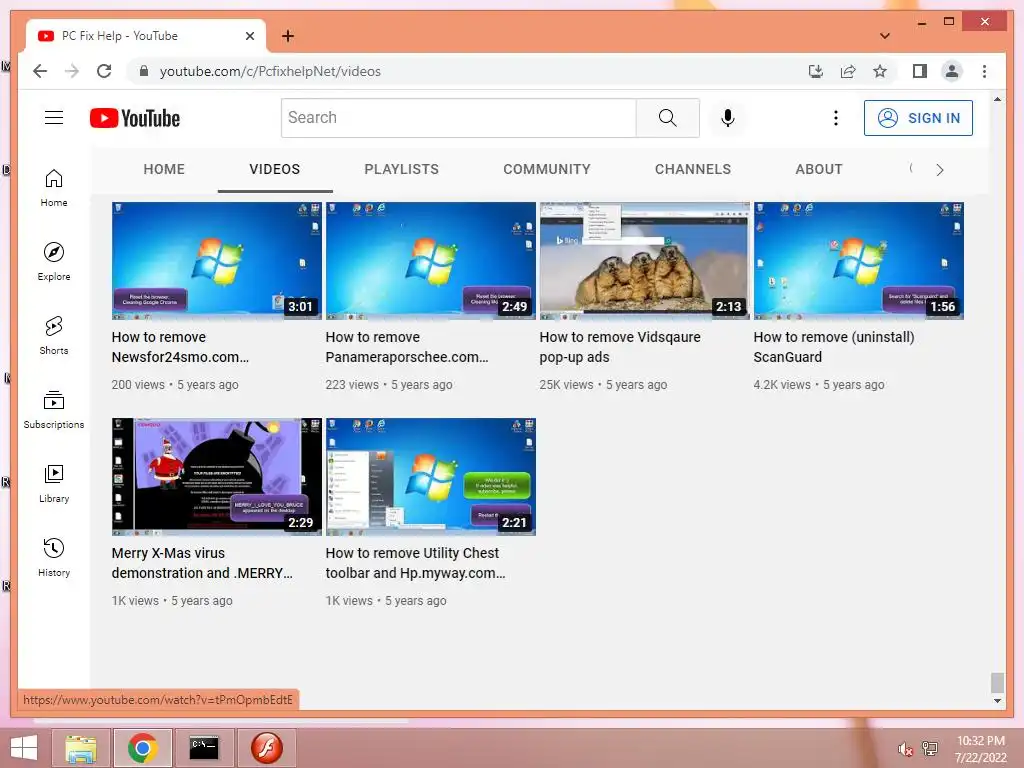Image resolution: width=1024 pixels, height=768 pixels.
Task: Open Explore in the sidebar
Action: point(54,261)
